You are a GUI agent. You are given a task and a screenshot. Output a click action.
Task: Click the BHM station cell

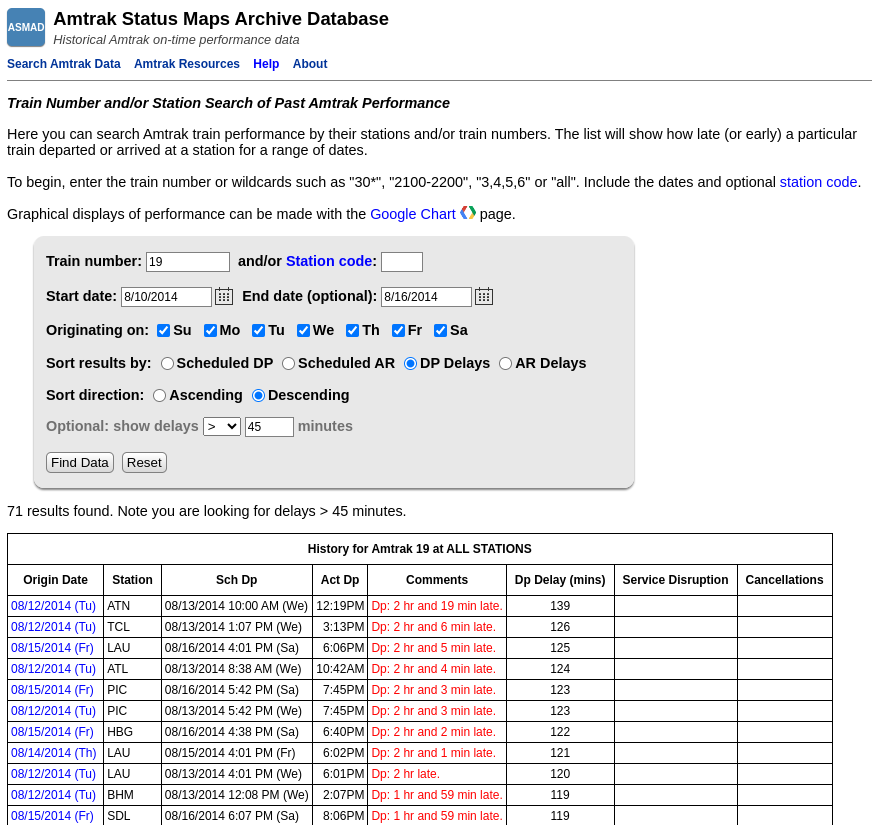click(x=132, y=795)
